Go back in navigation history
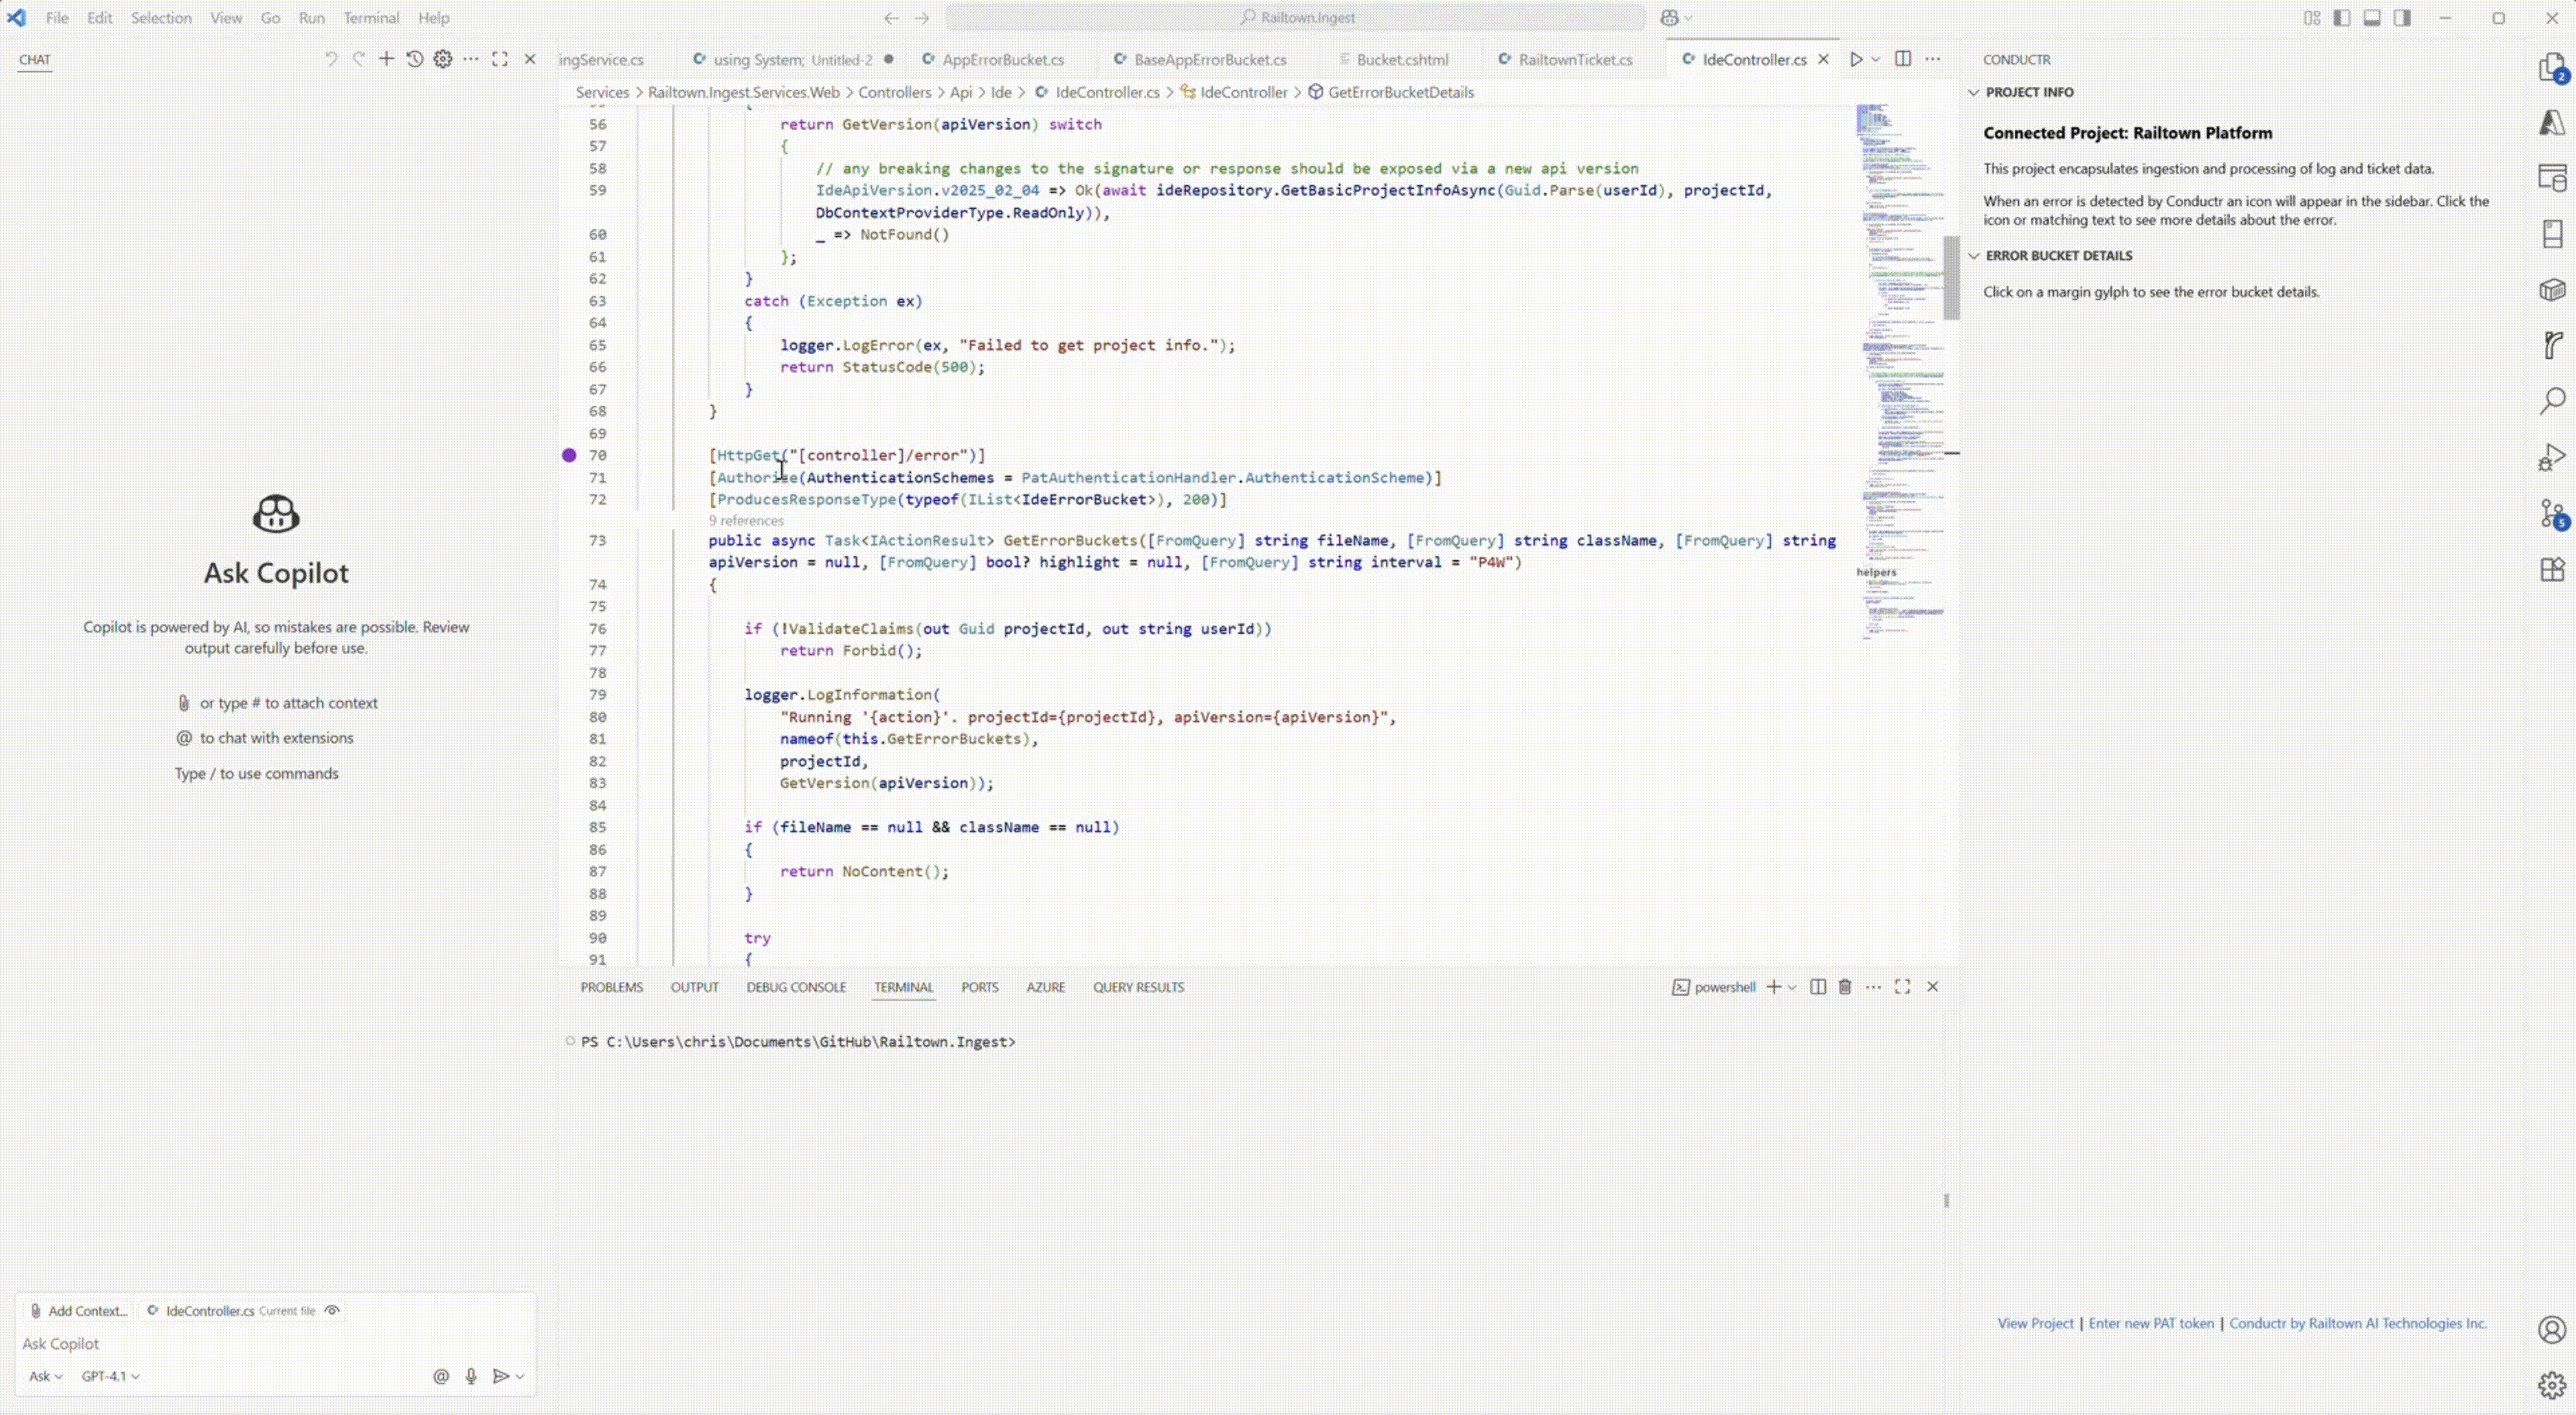The image size is (2576, 1415). tap(891, 18)
